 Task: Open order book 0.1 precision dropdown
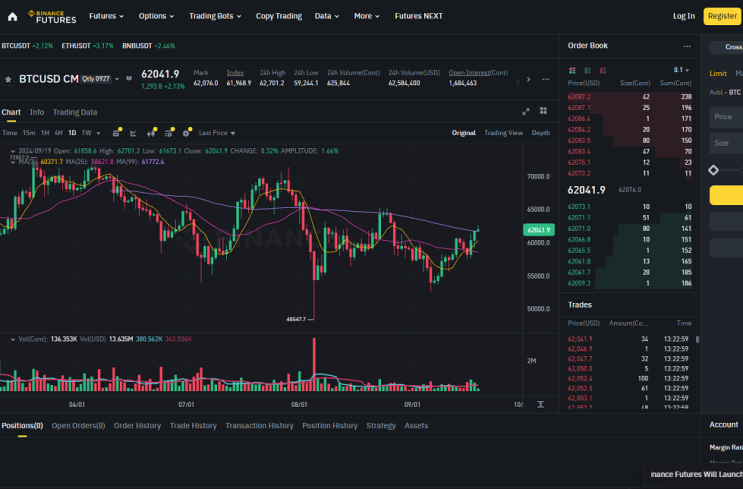[681, 70]
